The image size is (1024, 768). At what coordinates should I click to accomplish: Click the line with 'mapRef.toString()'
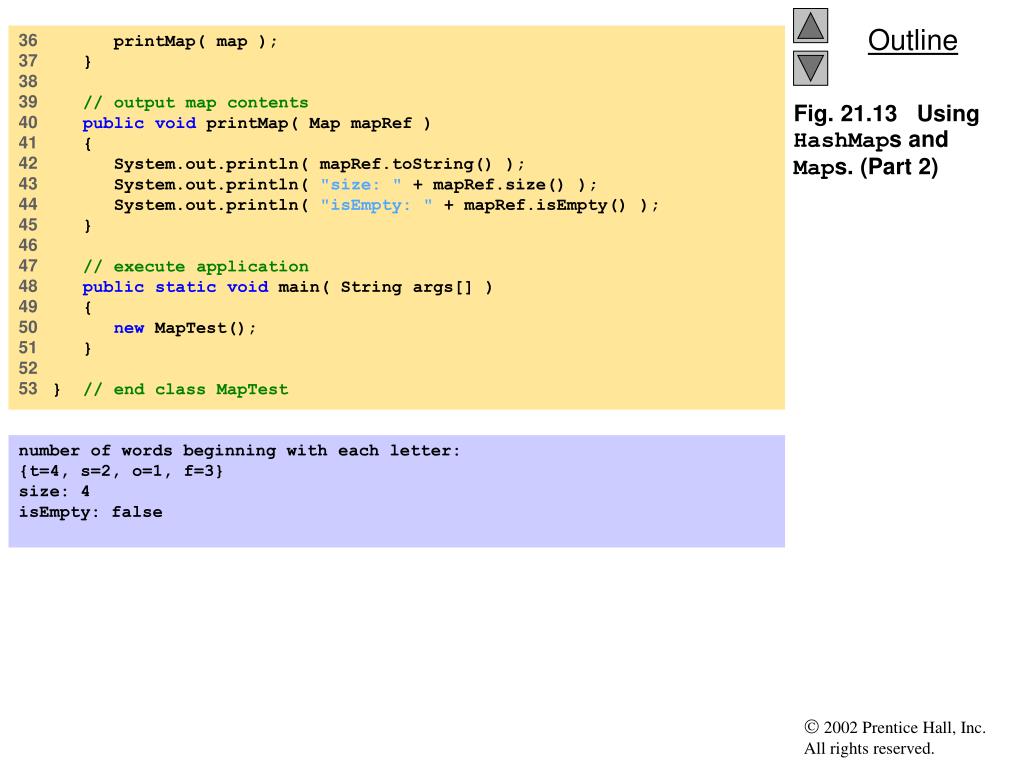pos(319,164)
